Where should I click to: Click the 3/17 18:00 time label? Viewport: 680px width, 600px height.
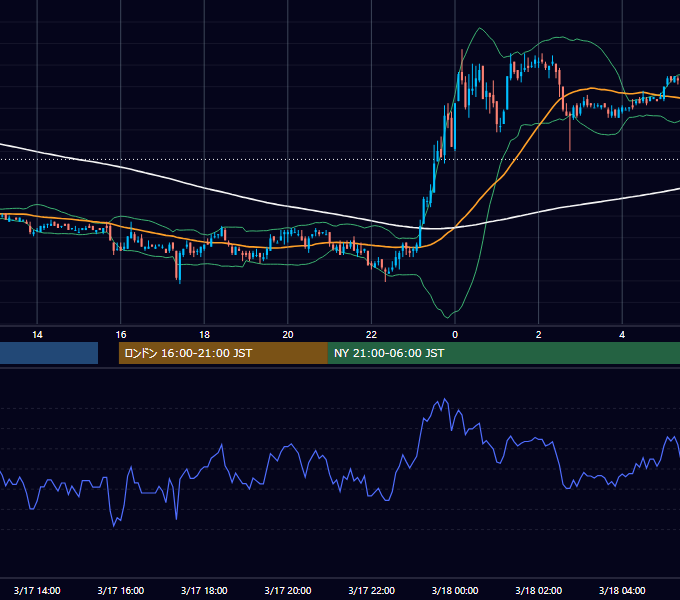tap(204, 590)
